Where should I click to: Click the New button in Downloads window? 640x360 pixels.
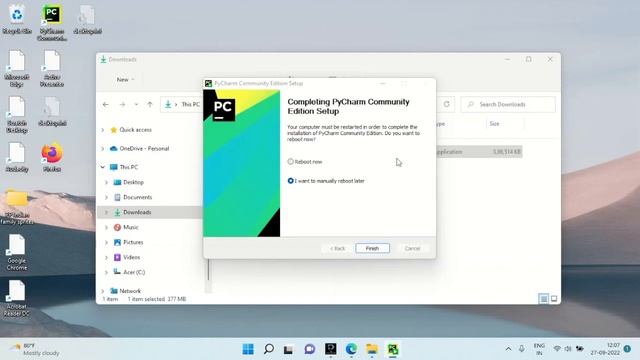(125, 80)
